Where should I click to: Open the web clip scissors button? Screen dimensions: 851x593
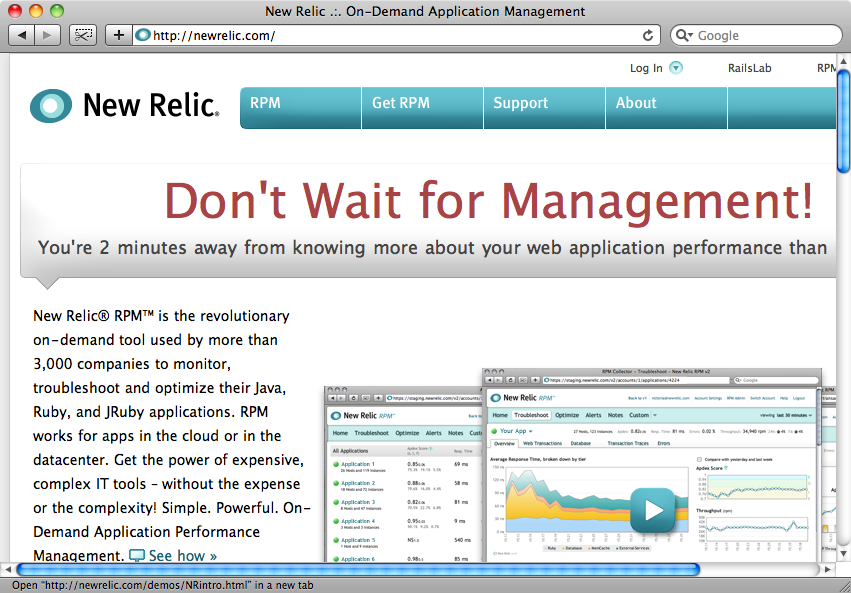(83, 35)
